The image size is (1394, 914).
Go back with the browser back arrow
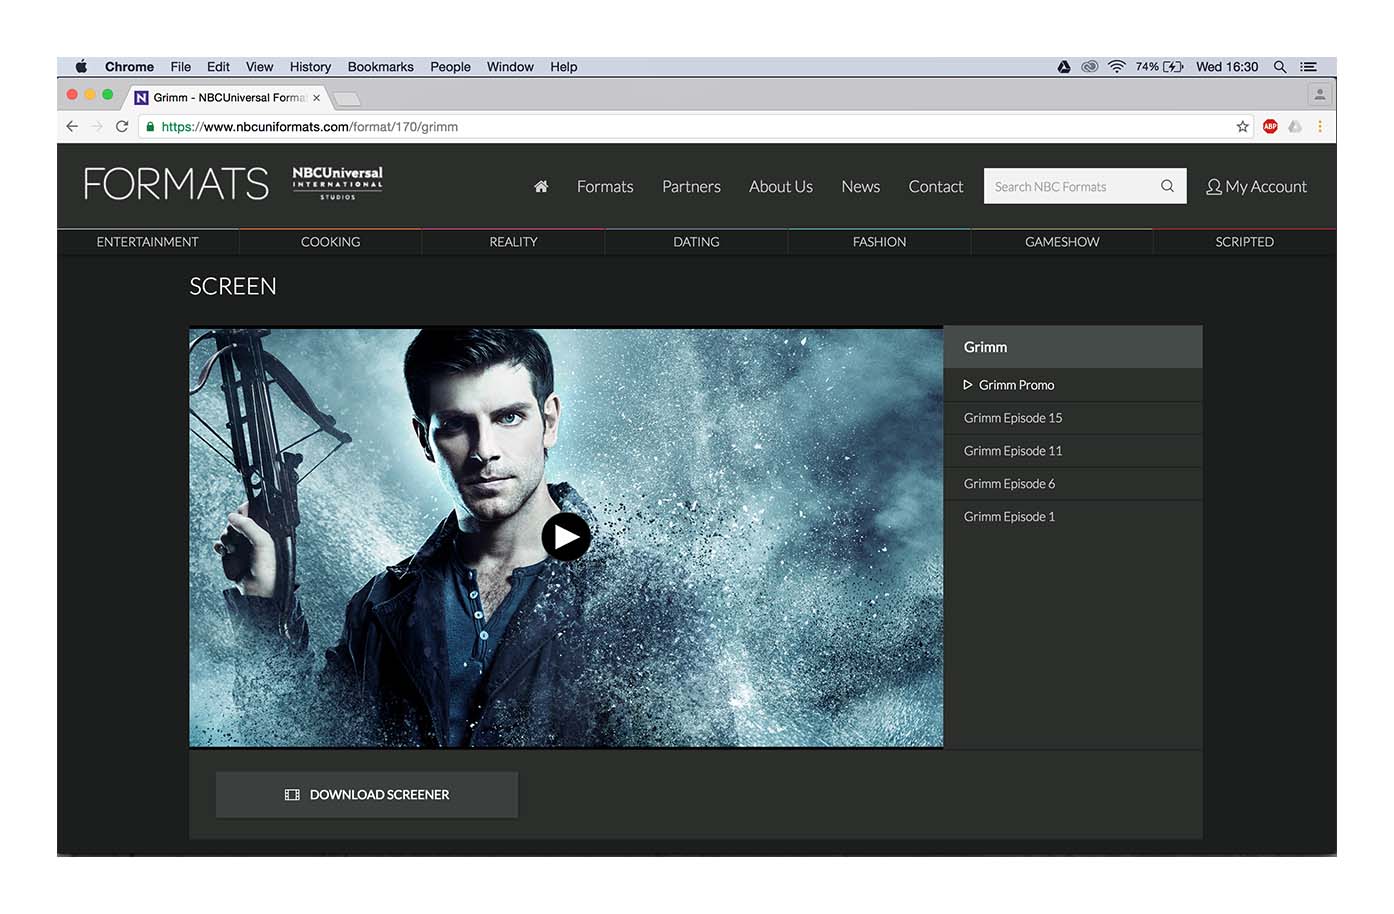coord(72,127)
